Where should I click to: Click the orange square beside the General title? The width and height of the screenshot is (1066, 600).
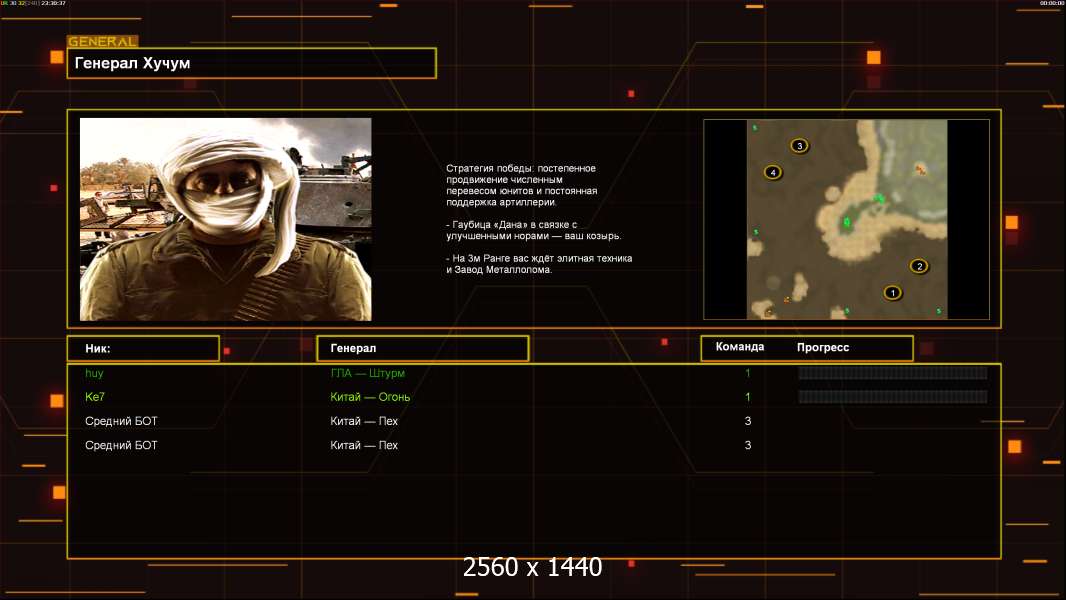pos(57,57)
